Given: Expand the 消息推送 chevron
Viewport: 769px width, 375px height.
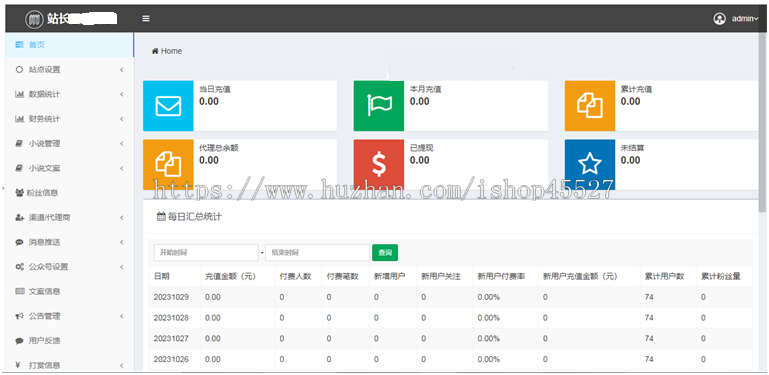Looking at the screenshot, I should [122, 242].
